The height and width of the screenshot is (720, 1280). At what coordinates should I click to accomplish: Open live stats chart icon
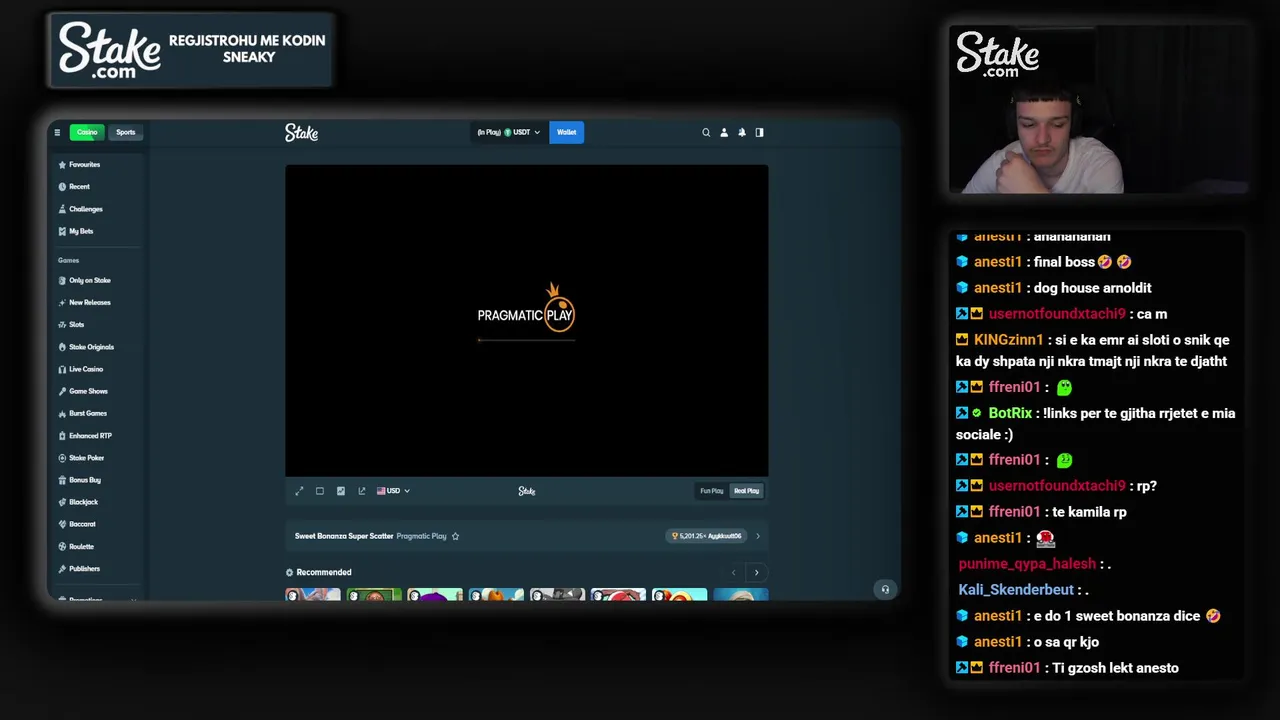341,491
